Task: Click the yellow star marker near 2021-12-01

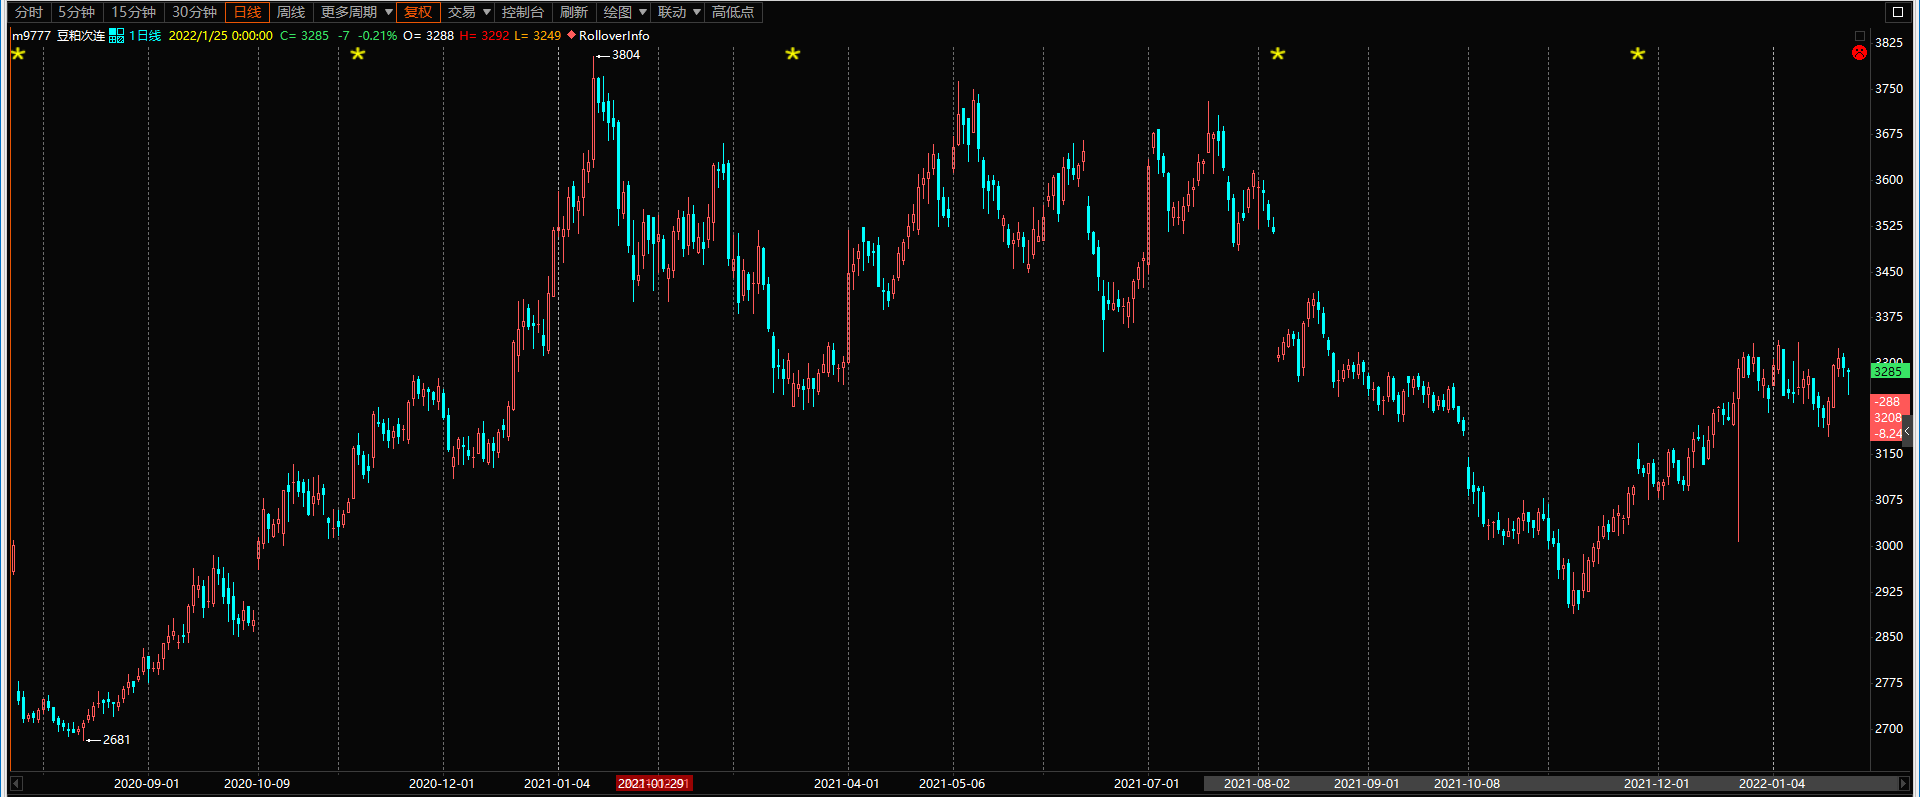Action: (1637, 54)
